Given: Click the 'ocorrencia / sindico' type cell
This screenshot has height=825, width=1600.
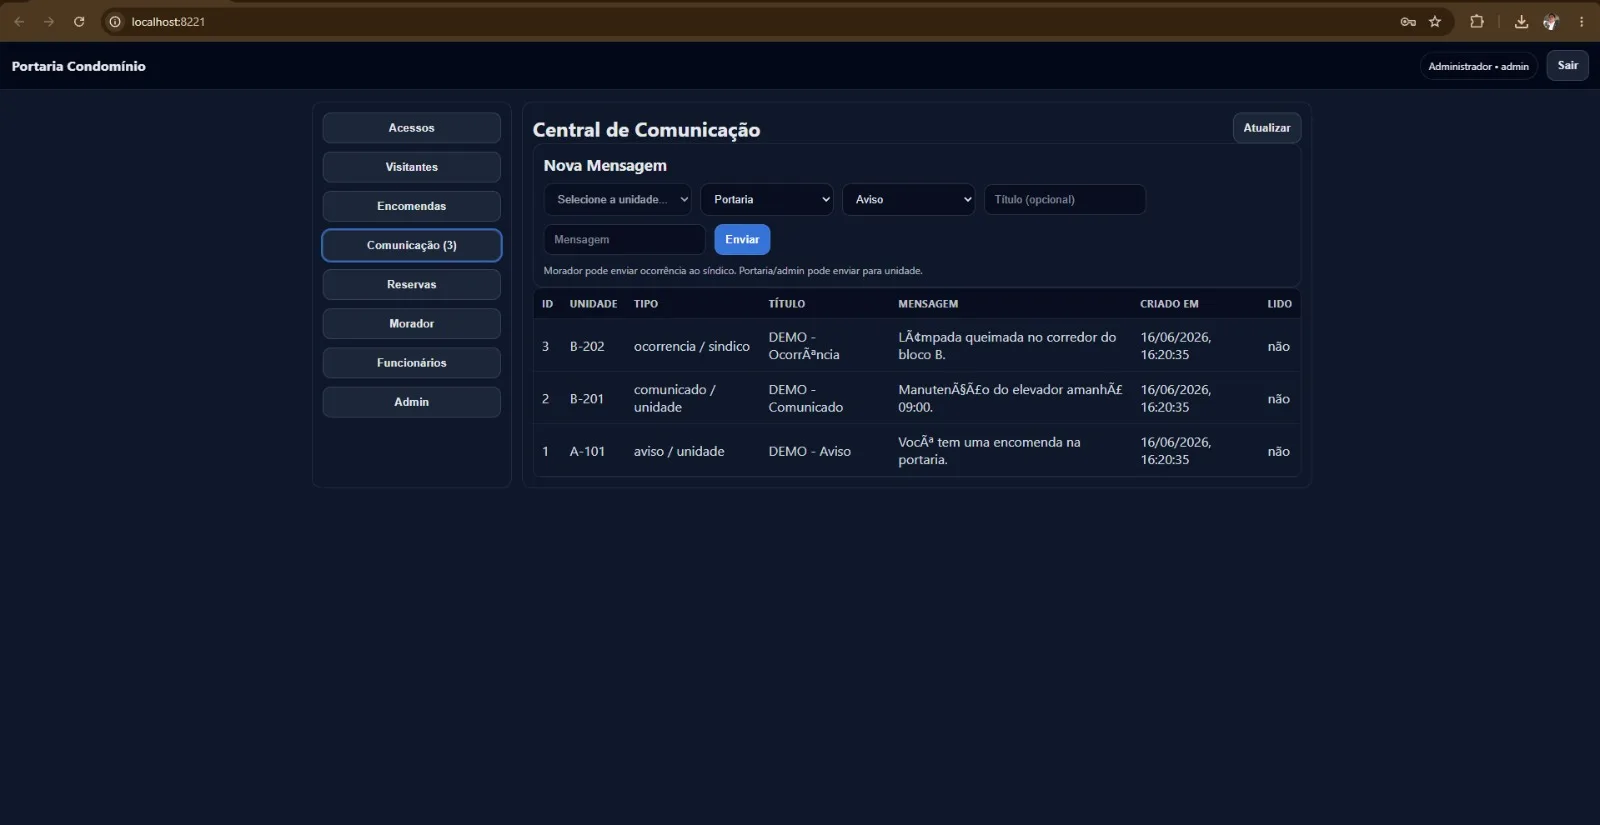Looking at the screenshot, I should tap(691, 346).
